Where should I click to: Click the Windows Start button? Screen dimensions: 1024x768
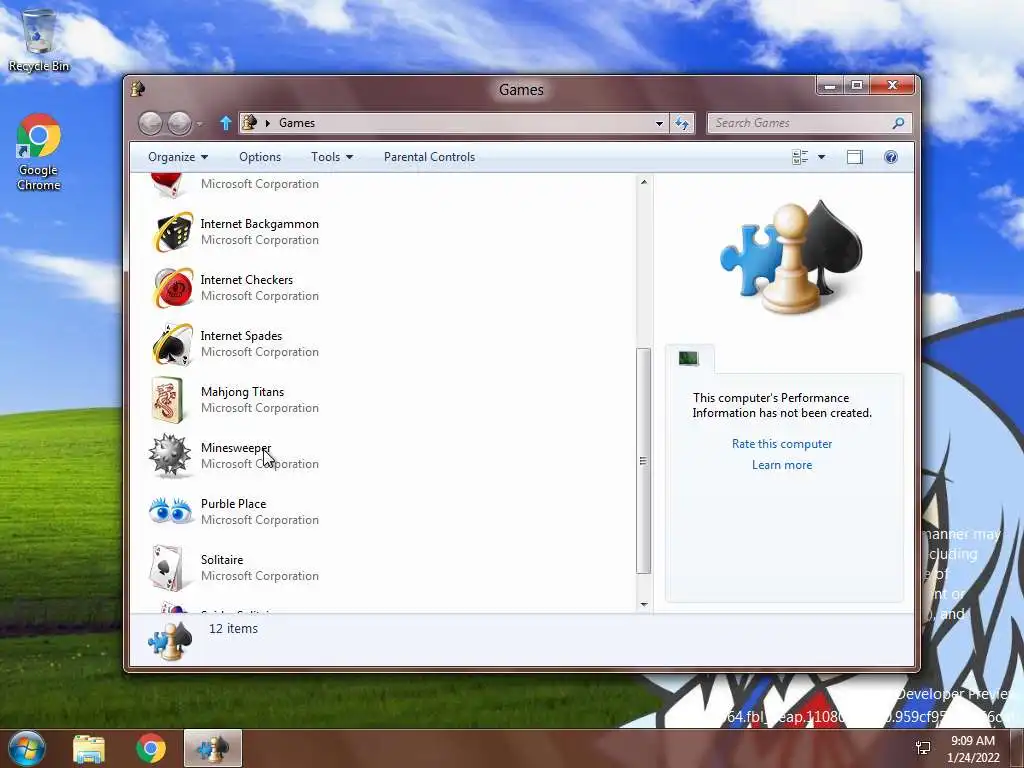26,748
